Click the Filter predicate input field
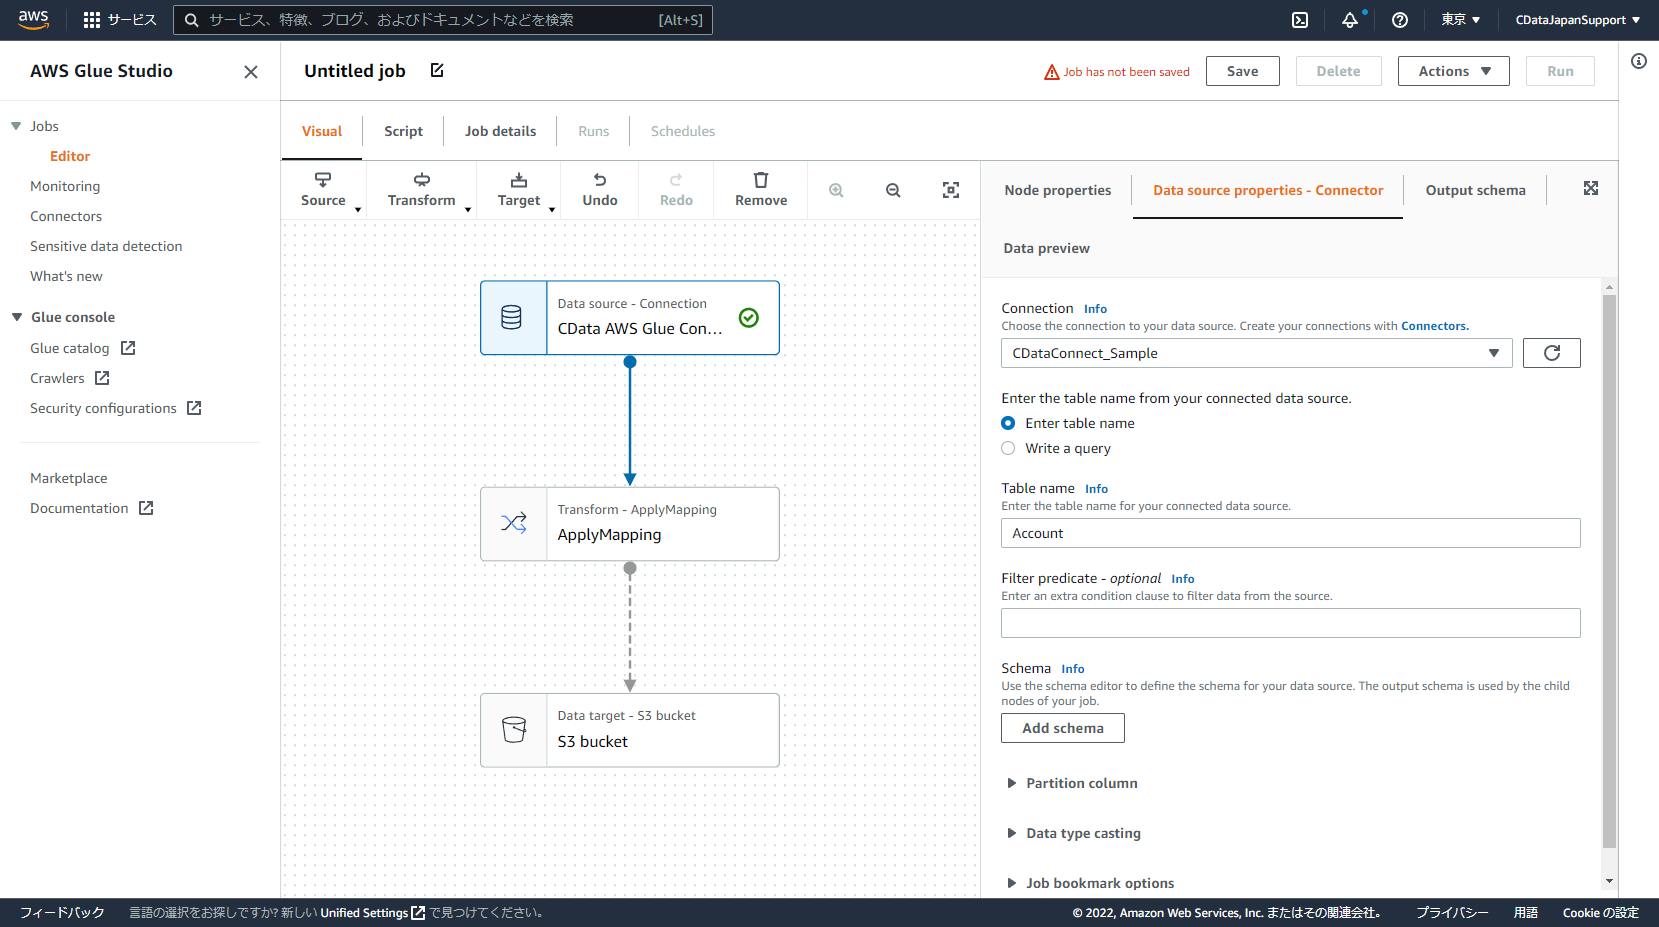 [1291, 623]
